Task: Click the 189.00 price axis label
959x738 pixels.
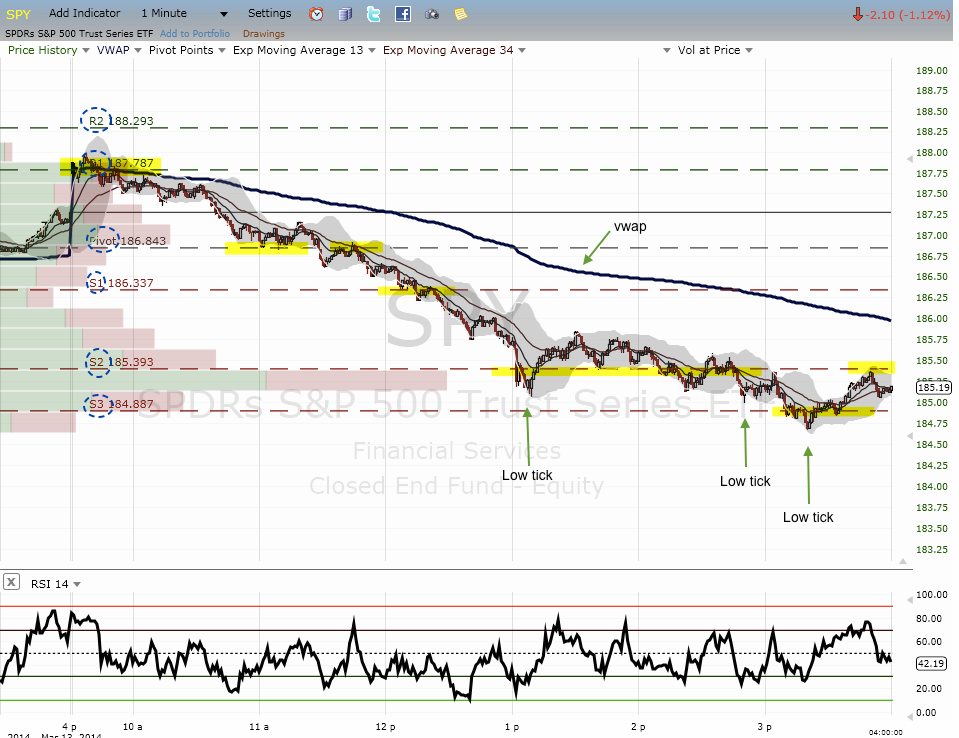Action: click(932, 70)
